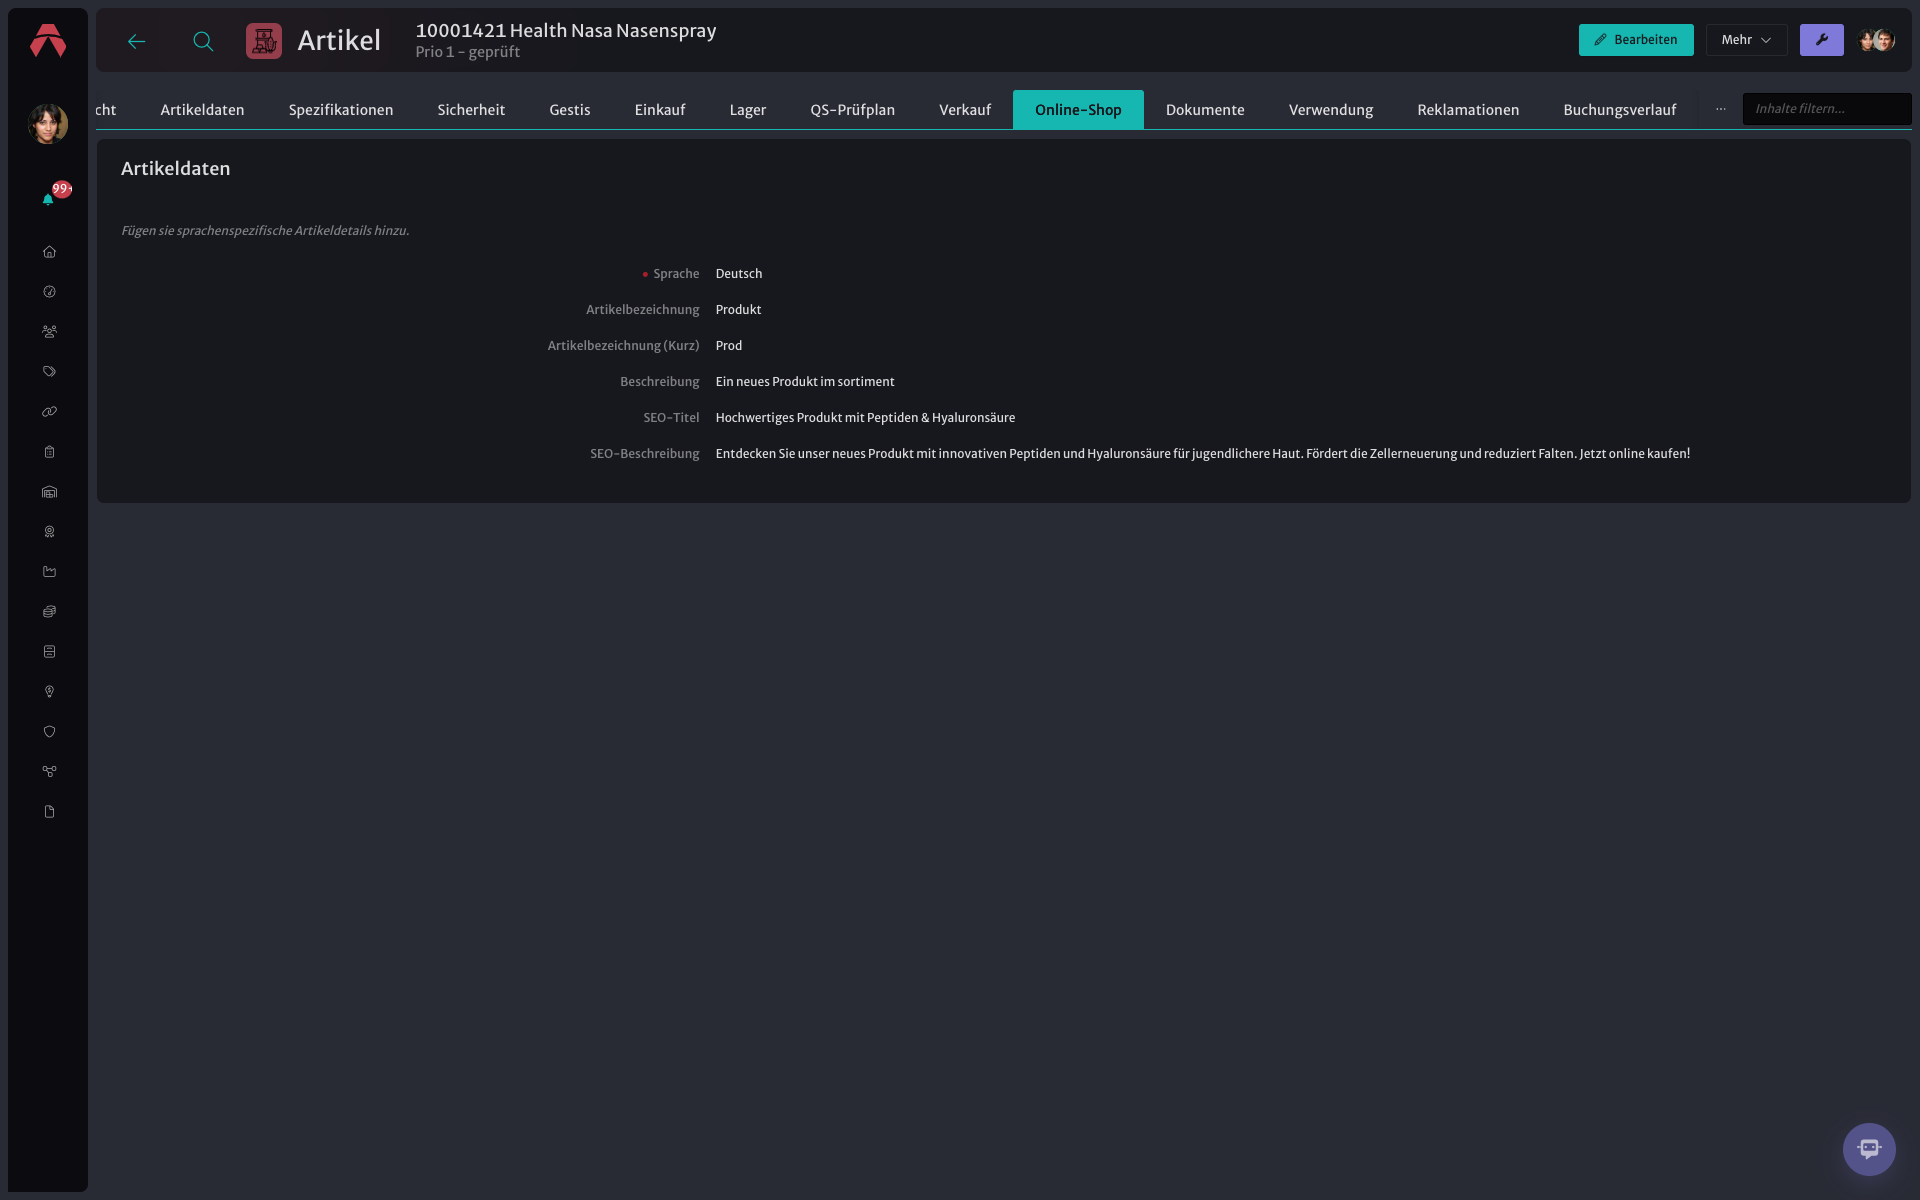The image size is (1920, 1200).
Task: Click the 'Sprache' field label
Action: click(676, 274)
